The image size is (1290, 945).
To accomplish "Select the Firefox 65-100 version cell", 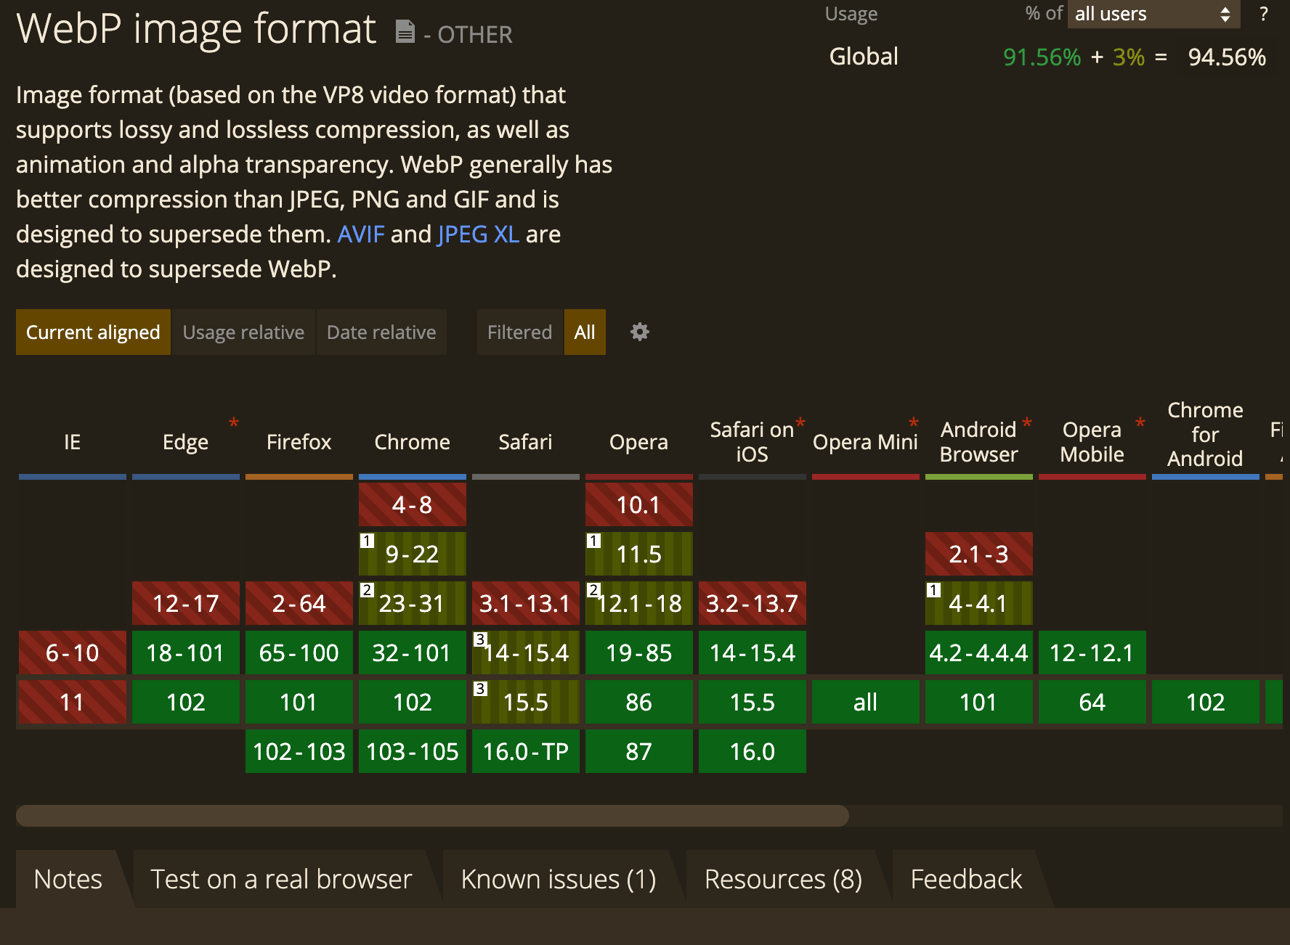I will click(299, 653).
